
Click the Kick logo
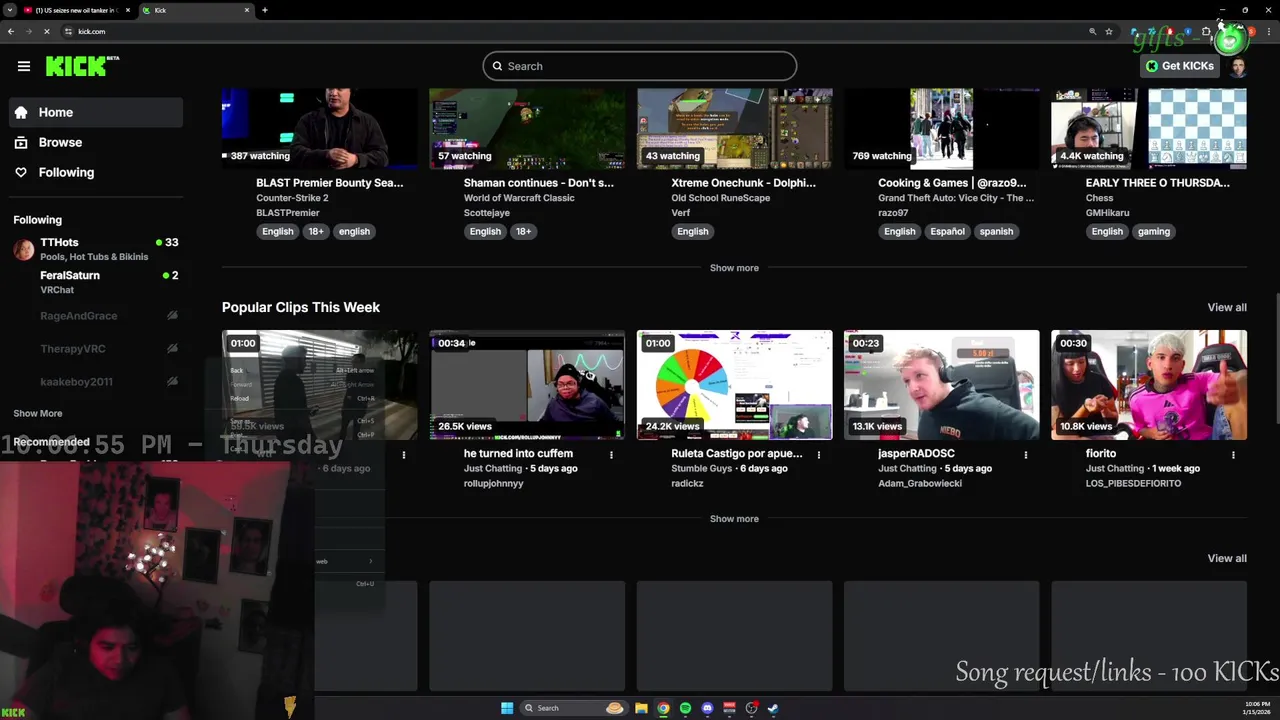click(x=82, y=66)
